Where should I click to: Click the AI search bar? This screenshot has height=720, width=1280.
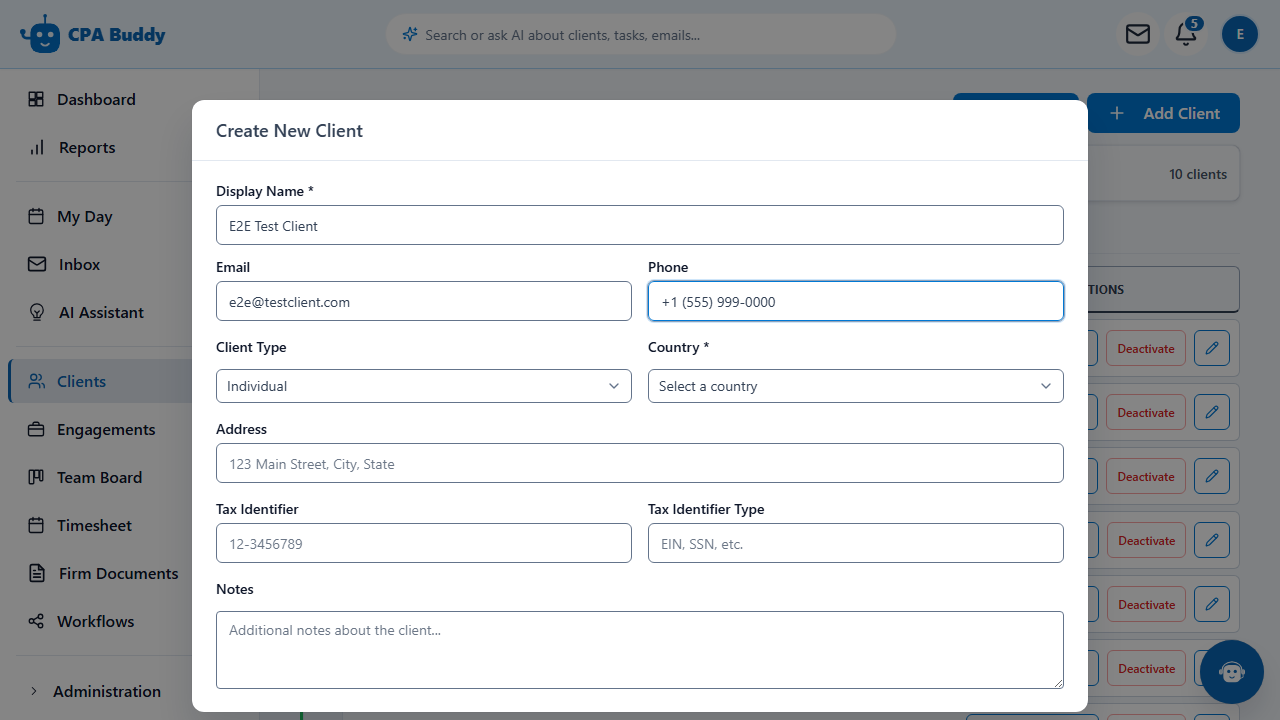pyautogui.click(x=641, y=34)
